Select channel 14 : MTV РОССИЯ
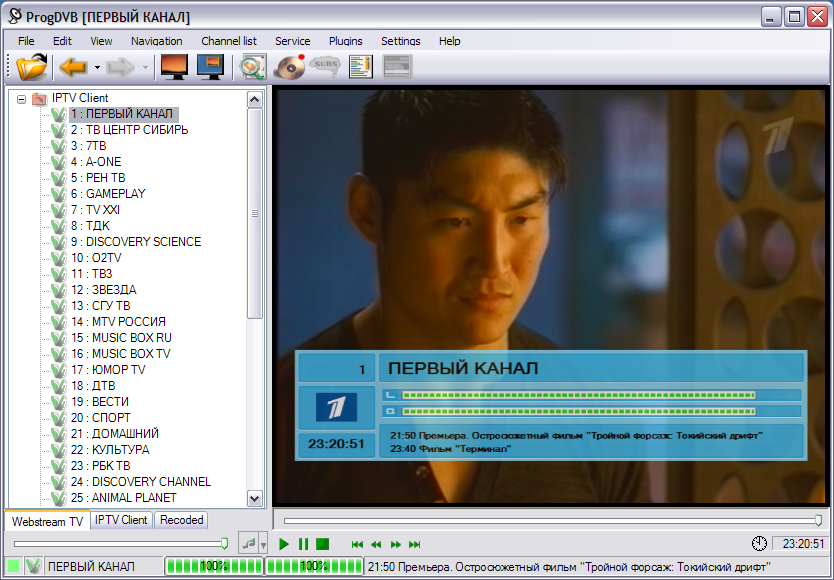Screen dimensions: 834x580 coord(118,321)
